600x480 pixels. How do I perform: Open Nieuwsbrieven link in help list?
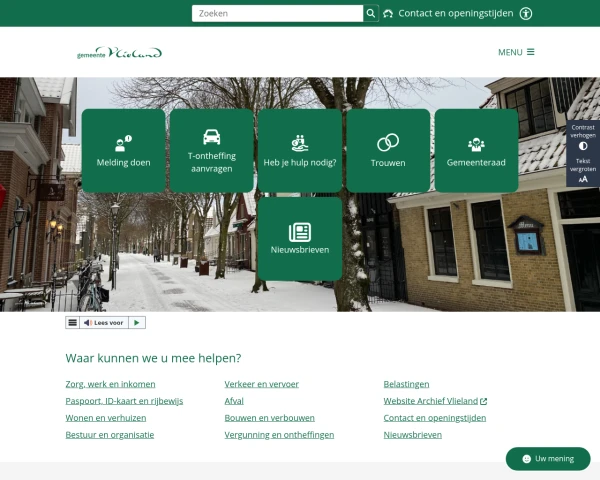click(x=413, y=434)
